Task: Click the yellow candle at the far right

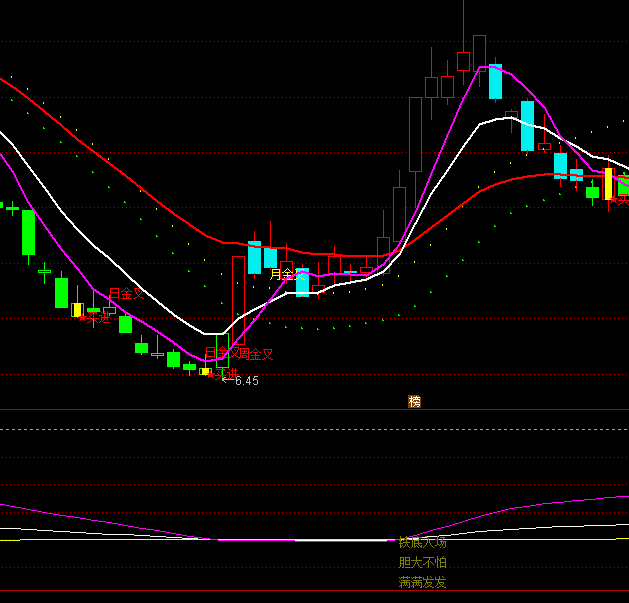Action: click(608, 184)
